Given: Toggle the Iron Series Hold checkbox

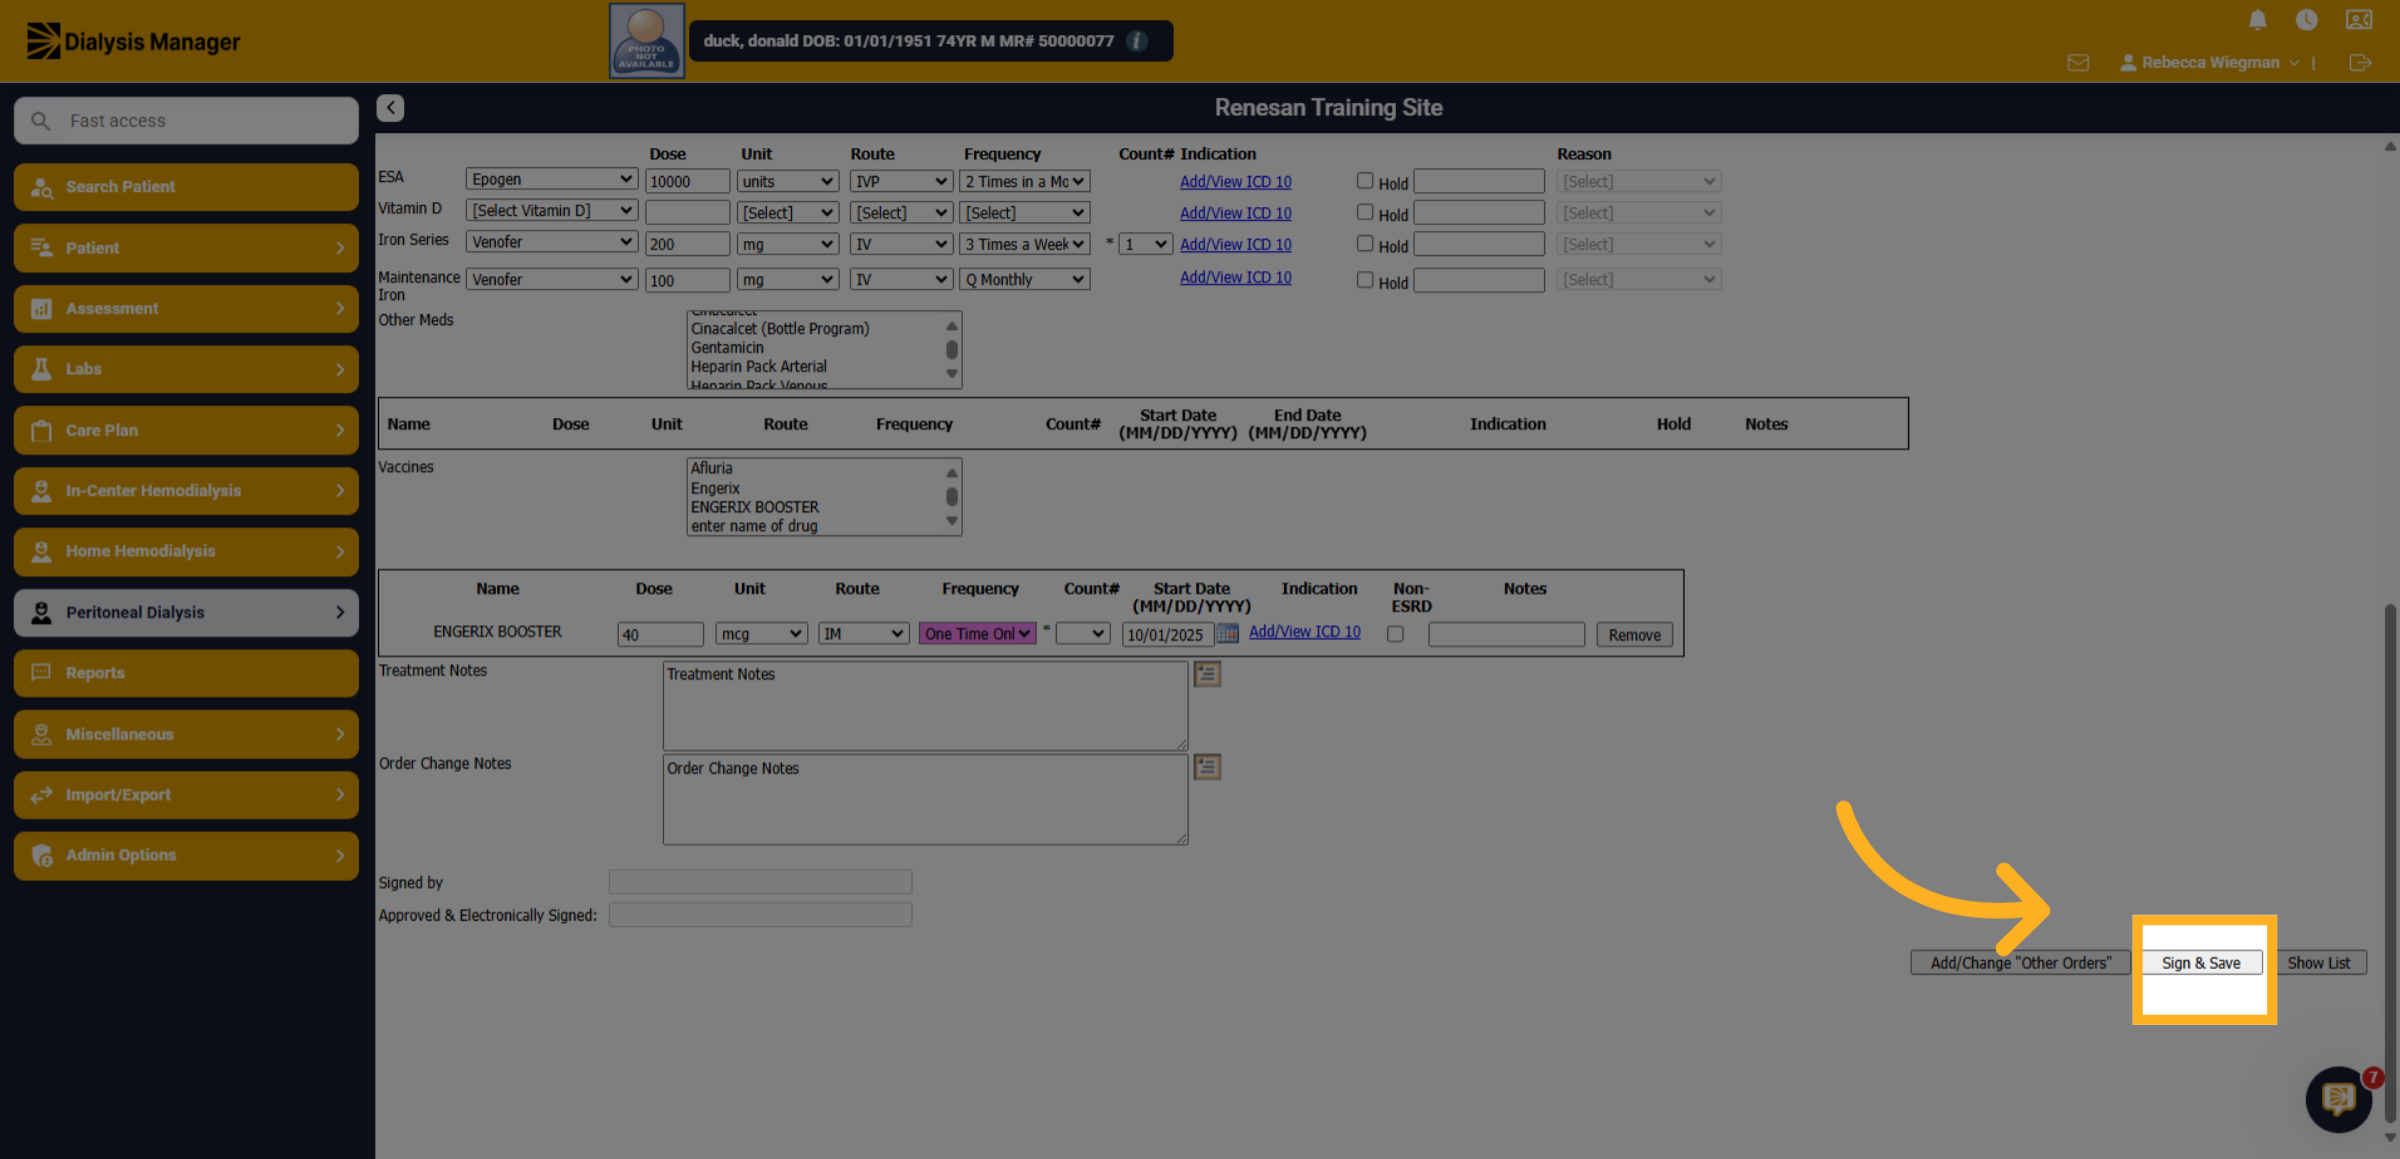Looking at the screenshot, I should pyautogui.click(x=1364, y=243).
